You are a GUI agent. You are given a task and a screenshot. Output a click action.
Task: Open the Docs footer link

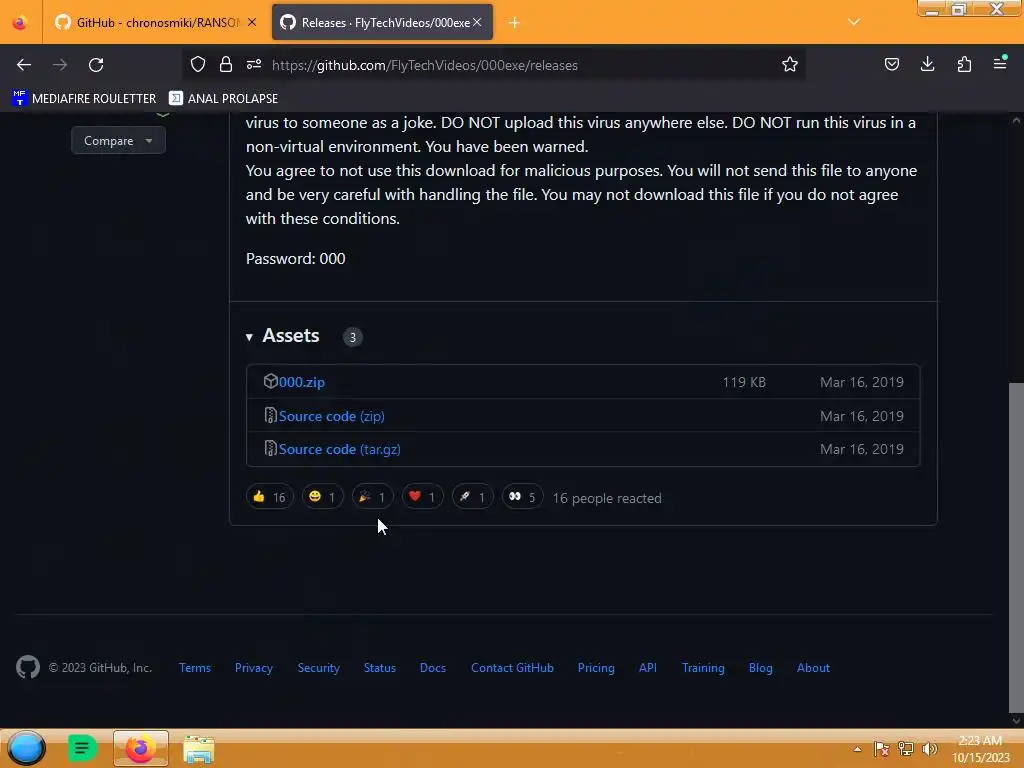432,667
